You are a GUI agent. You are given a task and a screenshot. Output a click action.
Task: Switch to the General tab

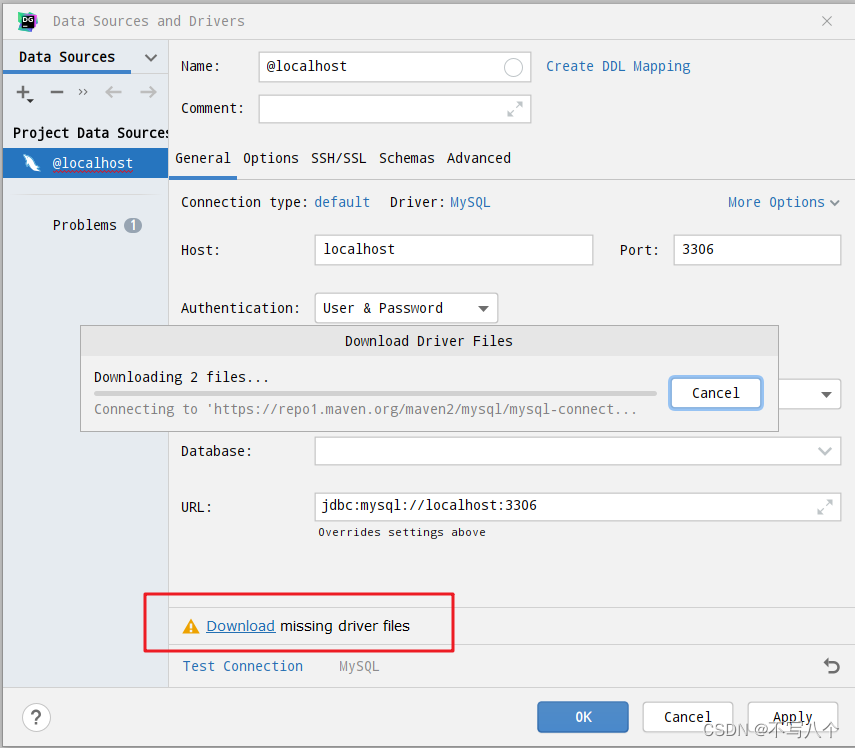tap(203, 159)
